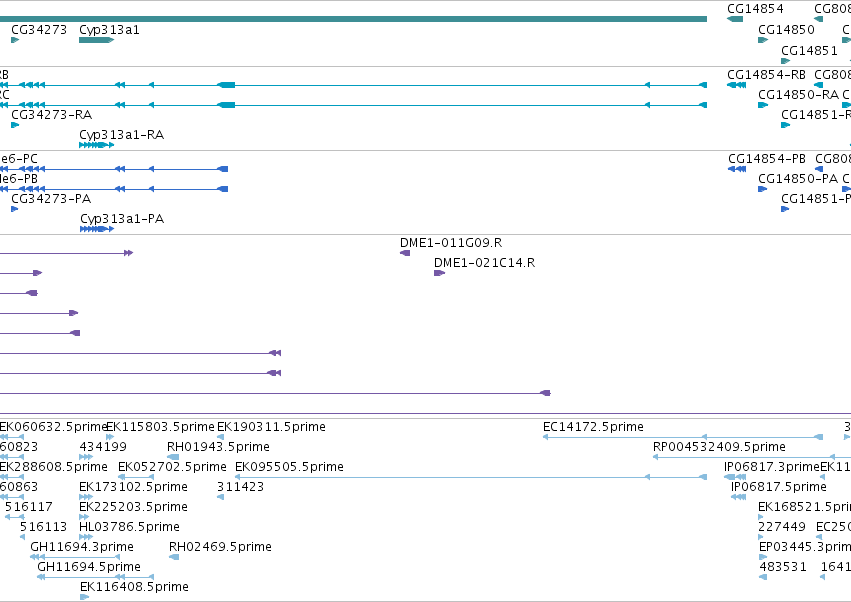The image size is (851, 602).
Task: Select the GH11694.3prime EST feature
Action: pyautogui.click(x=75, y=557)
